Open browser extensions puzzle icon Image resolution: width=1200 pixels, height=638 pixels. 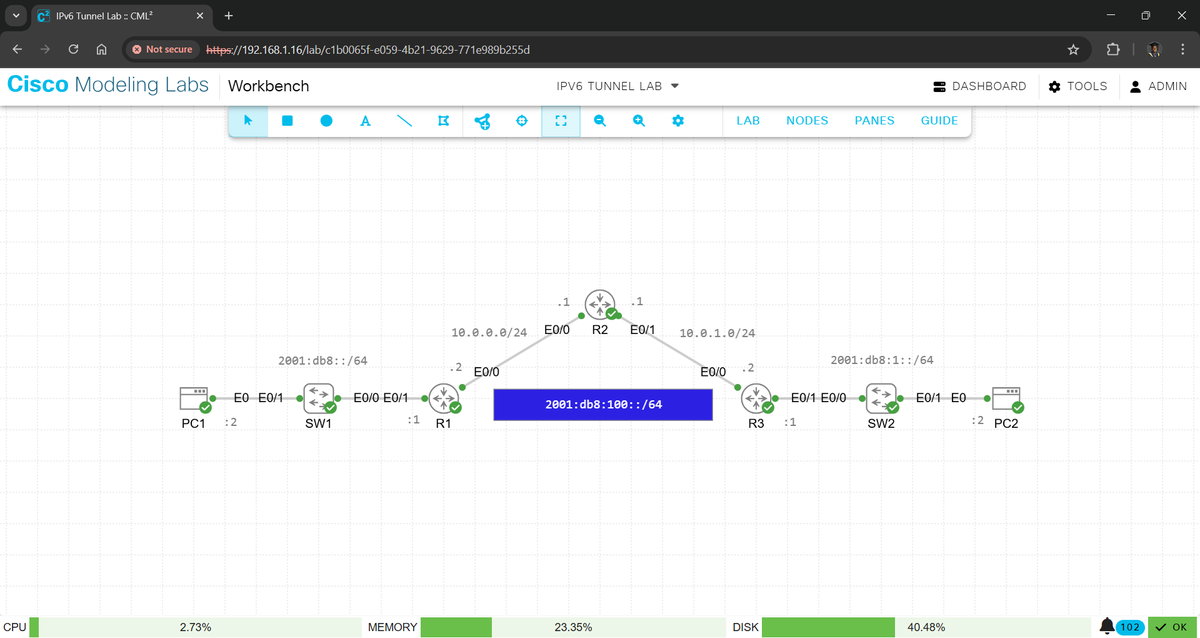1113,49
